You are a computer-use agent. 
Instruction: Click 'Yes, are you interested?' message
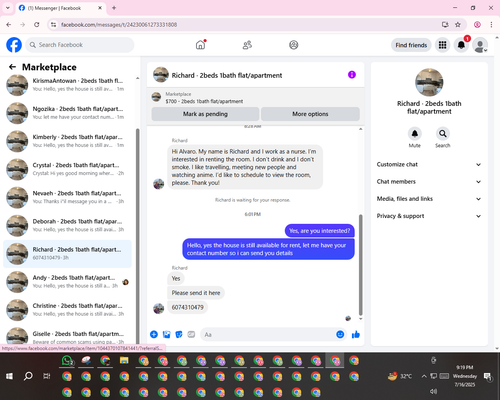(320, 231)
